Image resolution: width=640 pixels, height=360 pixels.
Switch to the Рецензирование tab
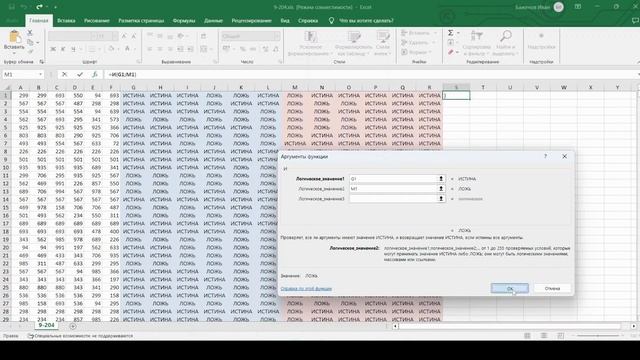251,20
